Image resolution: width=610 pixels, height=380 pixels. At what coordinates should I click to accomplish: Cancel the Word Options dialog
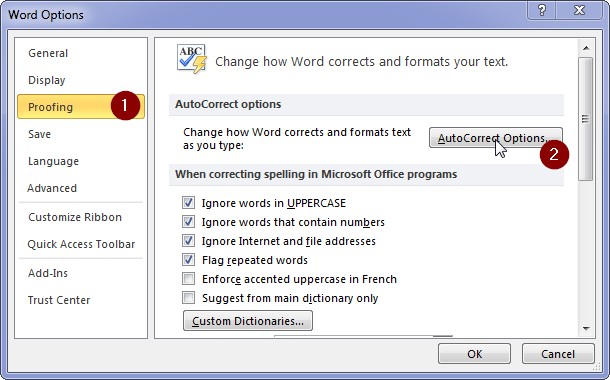558,354
